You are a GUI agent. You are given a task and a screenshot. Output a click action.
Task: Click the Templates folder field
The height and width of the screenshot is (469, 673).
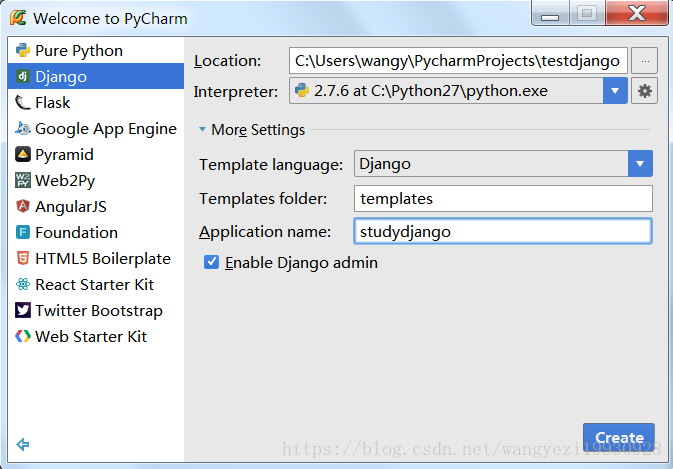pos(503,199)
